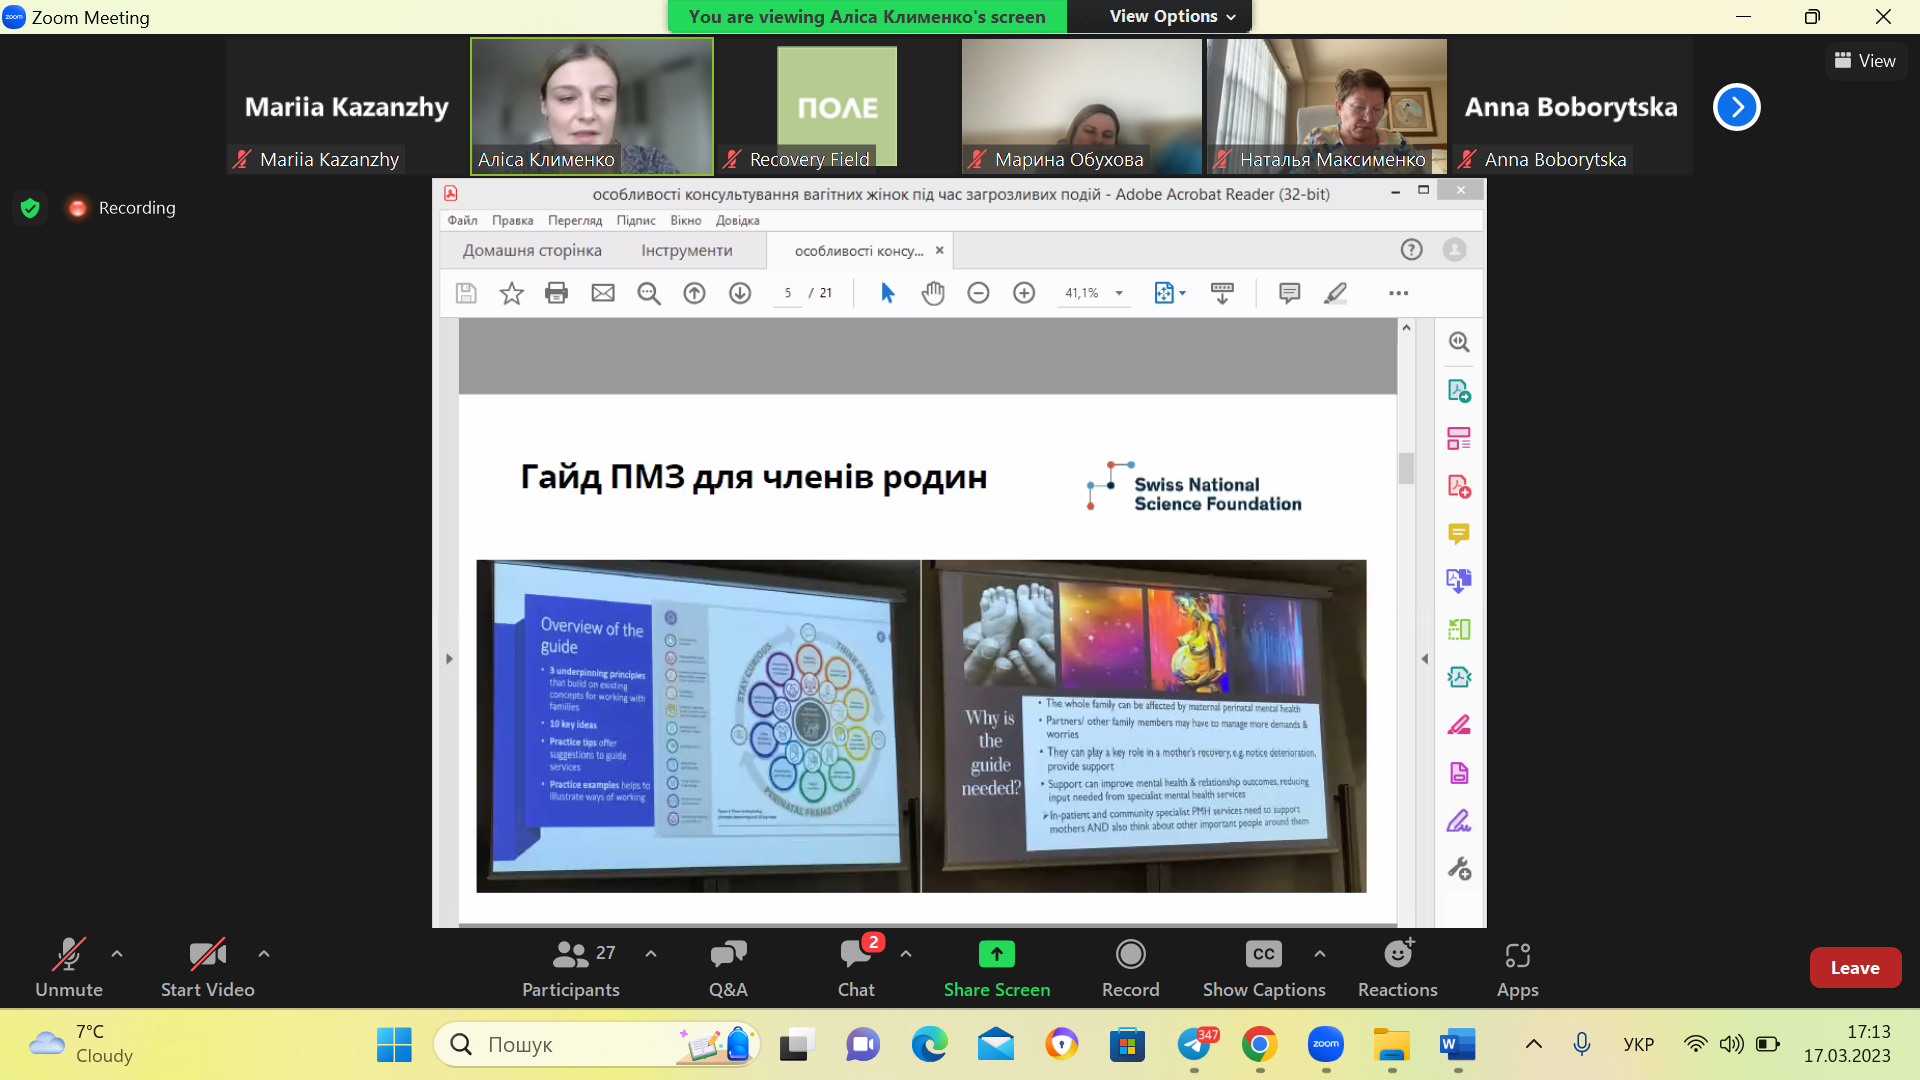Click the Share Screen icon
This screenshot has height=1080, width=1920.
996,954
